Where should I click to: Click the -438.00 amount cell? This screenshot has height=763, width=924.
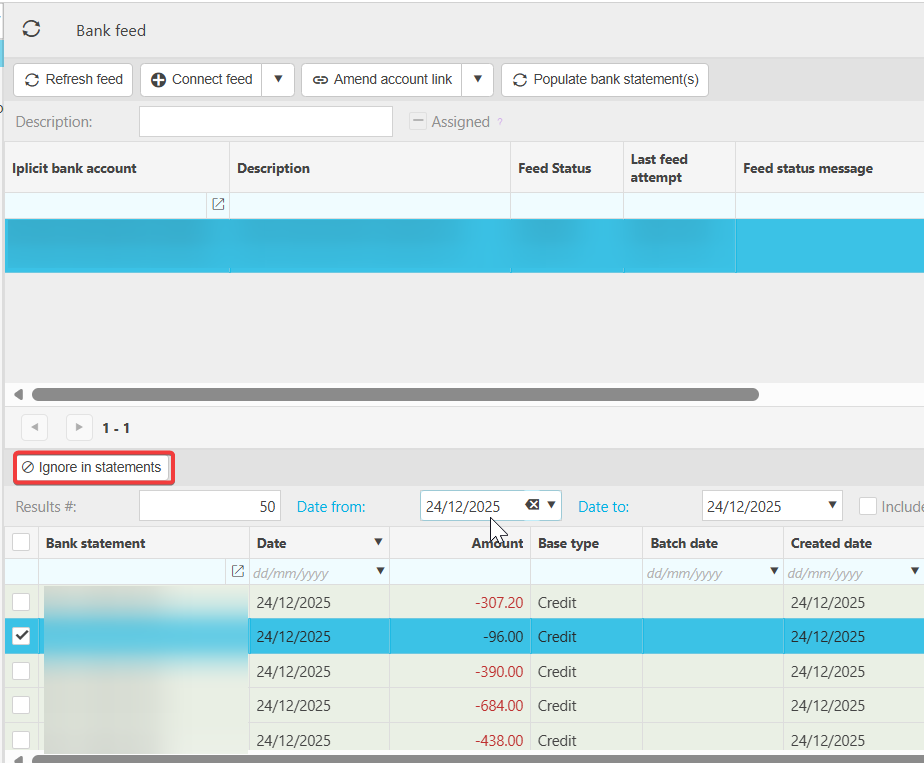coord(460,737)
